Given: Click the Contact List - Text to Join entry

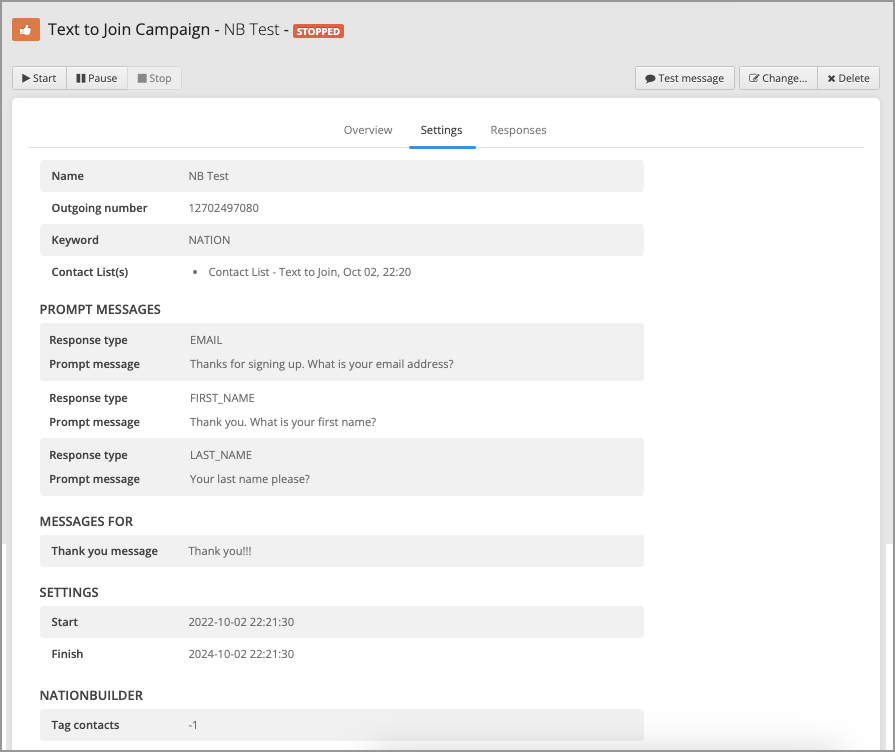Looking at the screenshot, I should click(x=309, y=272).
